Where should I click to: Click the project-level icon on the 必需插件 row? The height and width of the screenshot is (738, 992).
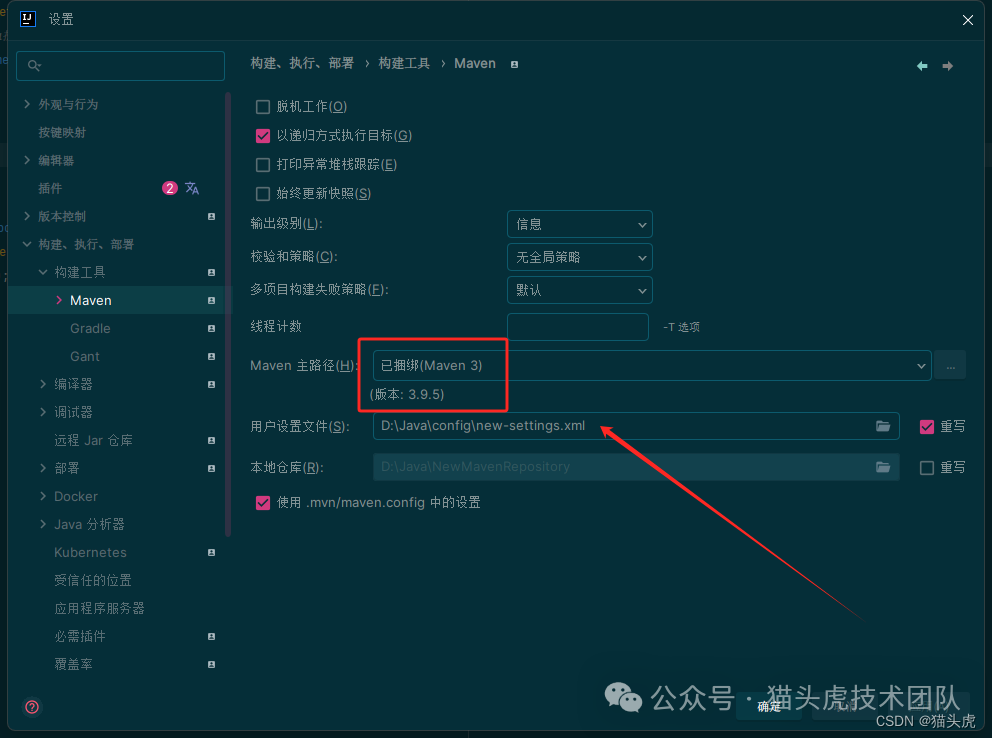[211, 636]
